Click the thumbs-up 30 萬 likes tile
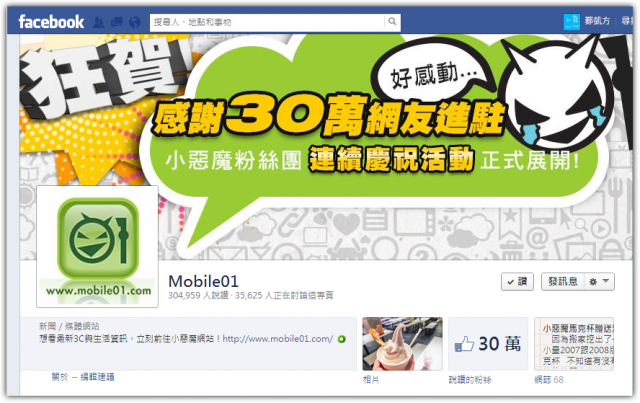640x403 pixels. 488,344
